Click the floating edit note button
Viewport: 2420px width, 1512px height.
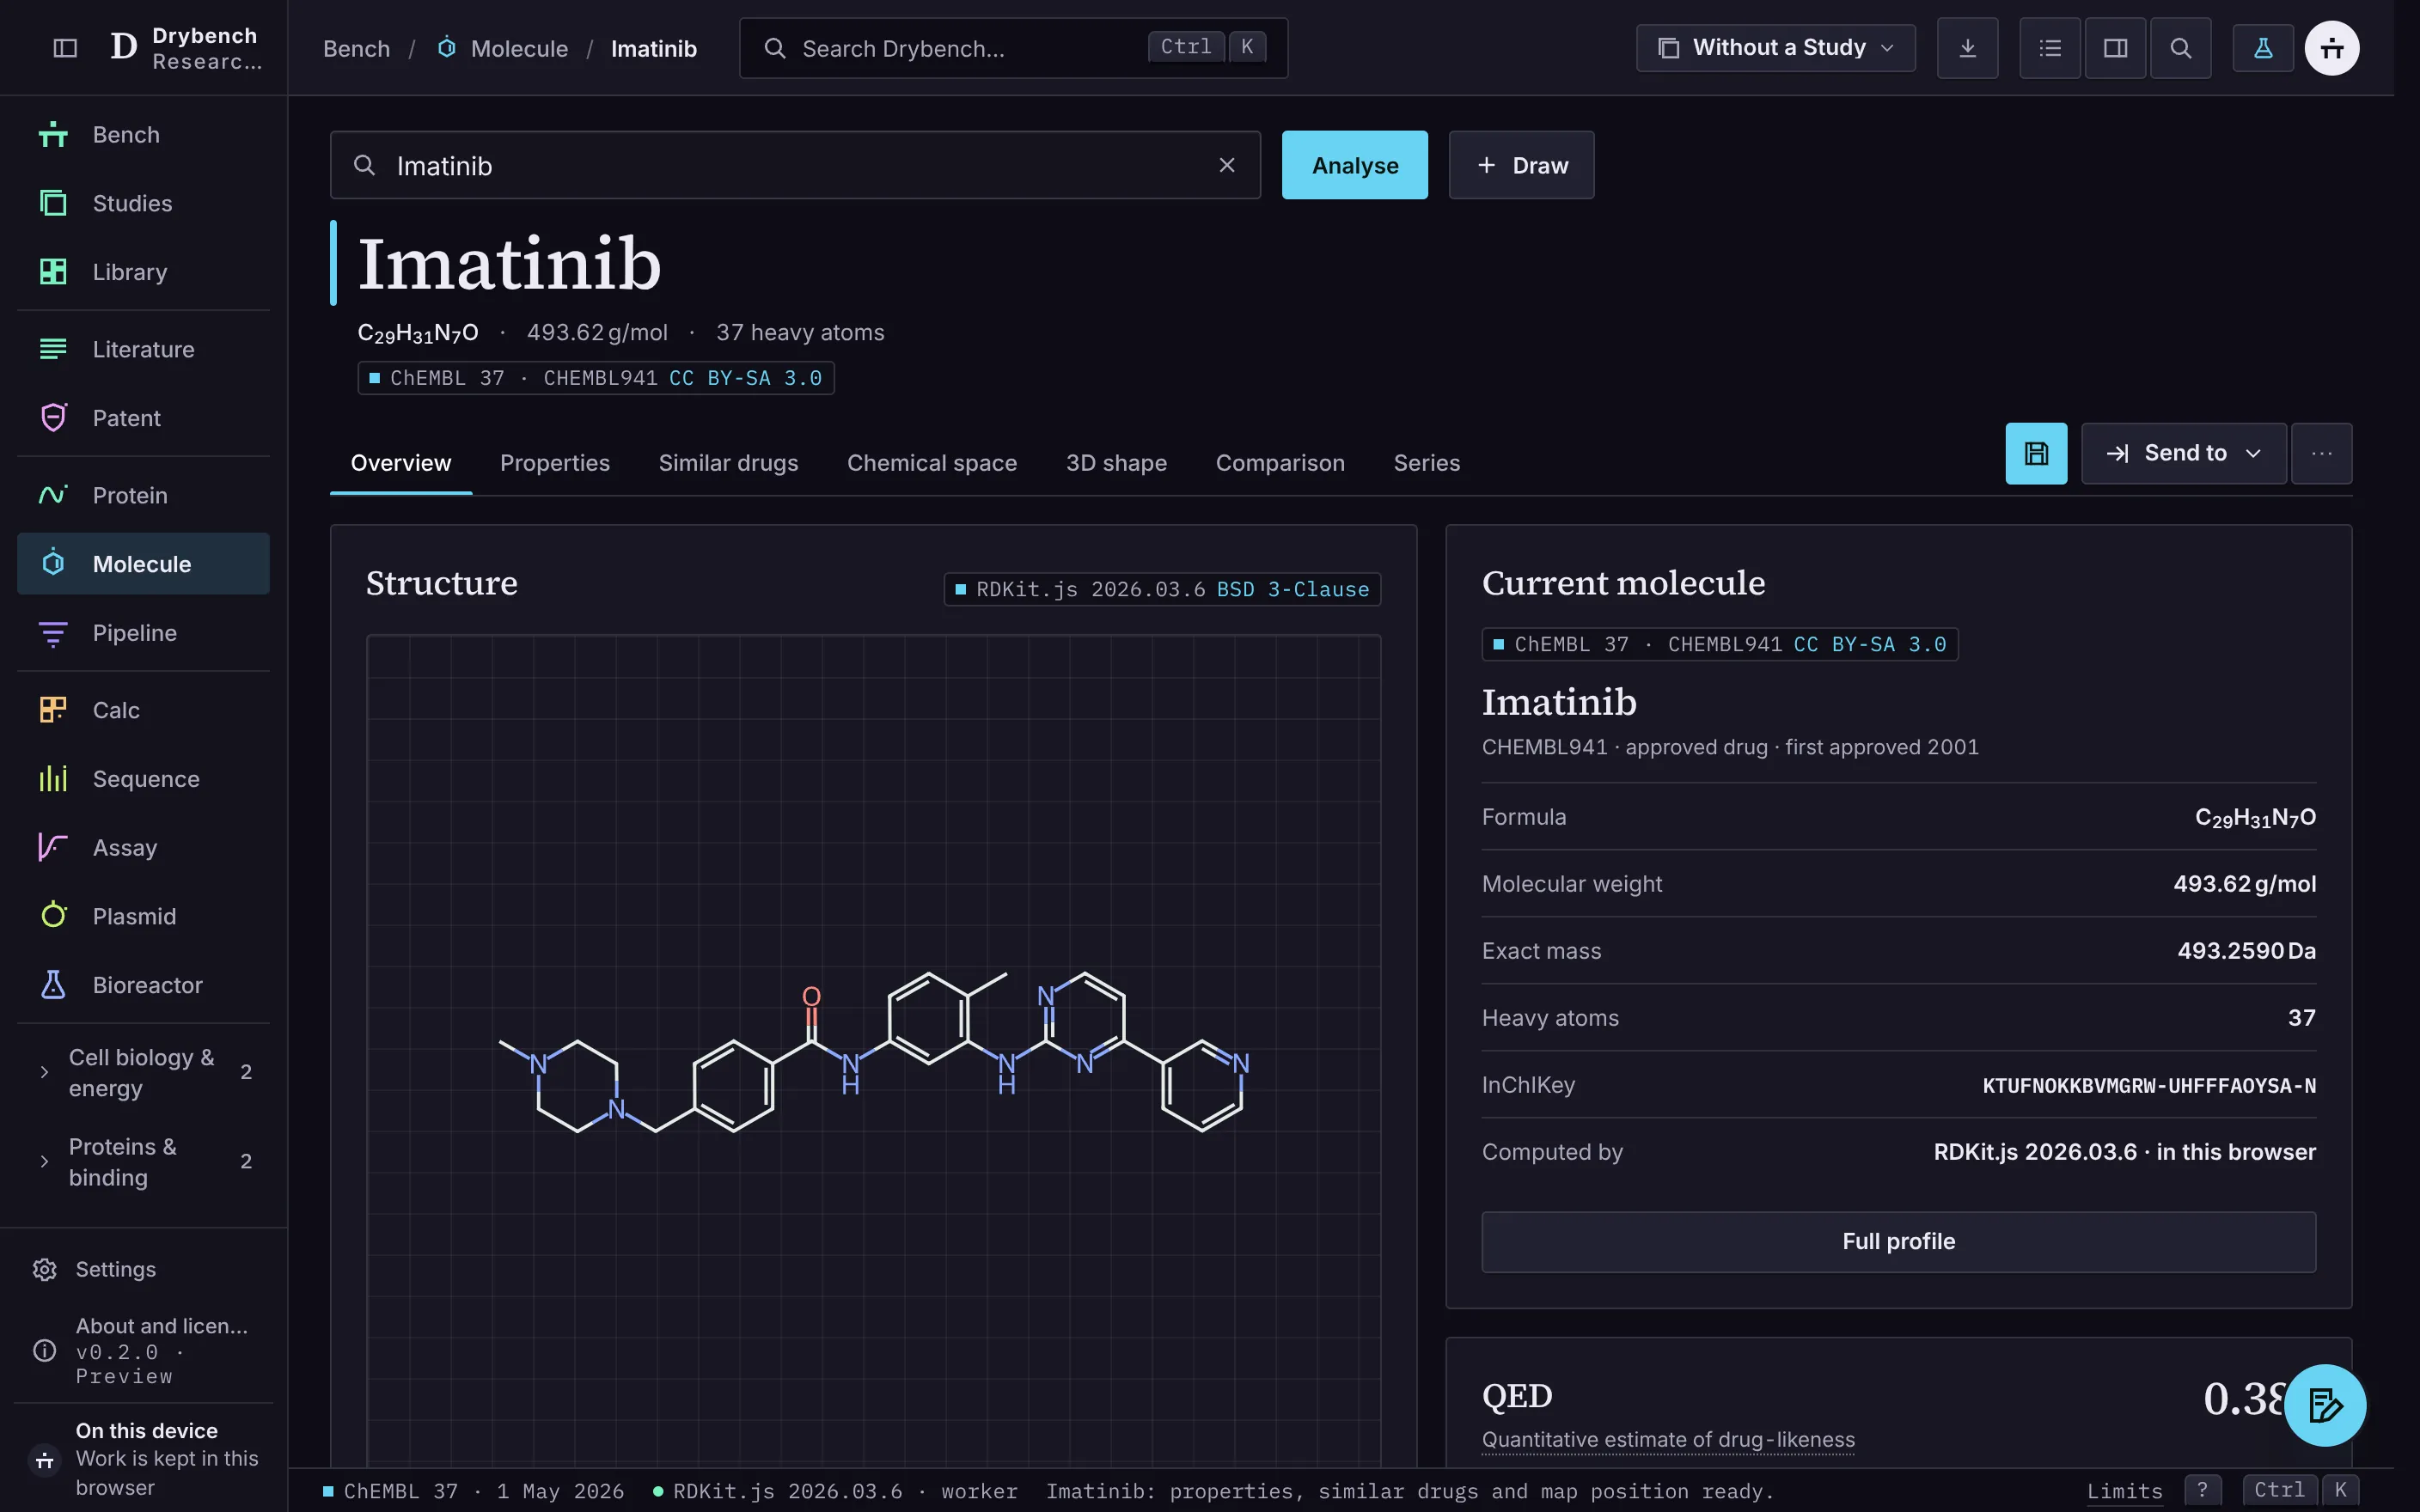tap(2325, 1405)
